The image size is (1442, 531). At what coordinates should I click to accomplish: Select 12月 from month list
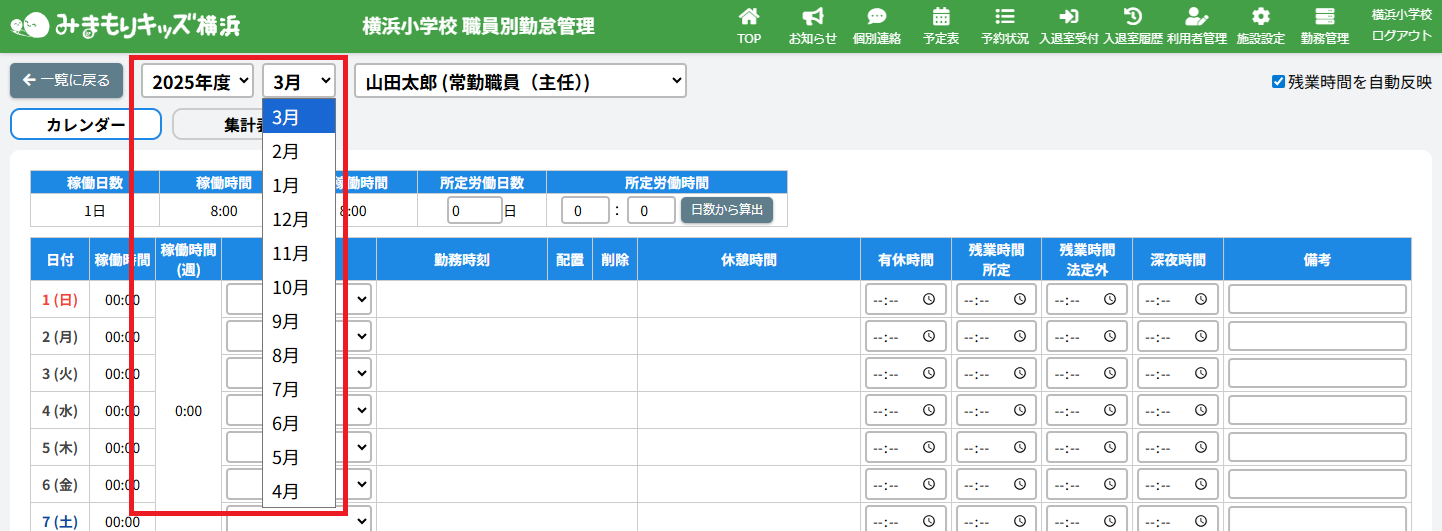point(291,220)
